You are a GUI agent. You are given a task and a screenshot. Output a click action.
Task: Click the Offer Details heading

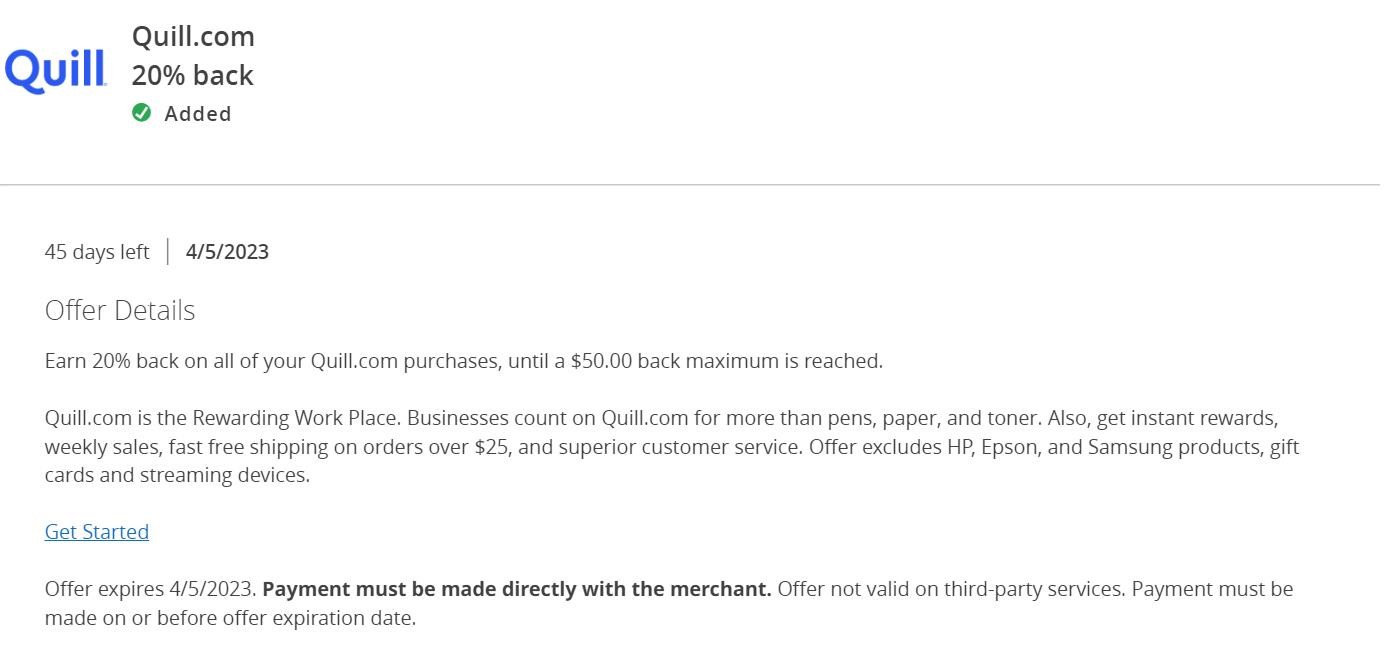(x=120, y=311)
